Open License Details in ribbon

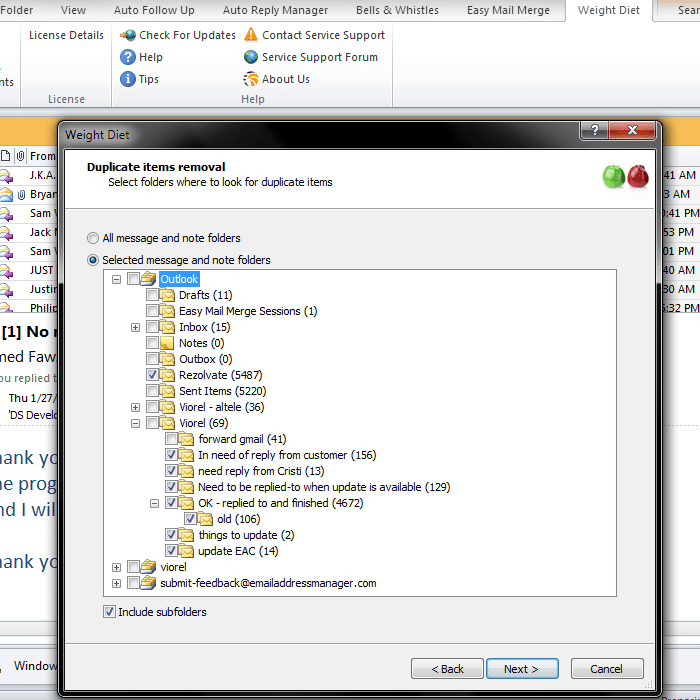tap(66, 35)
